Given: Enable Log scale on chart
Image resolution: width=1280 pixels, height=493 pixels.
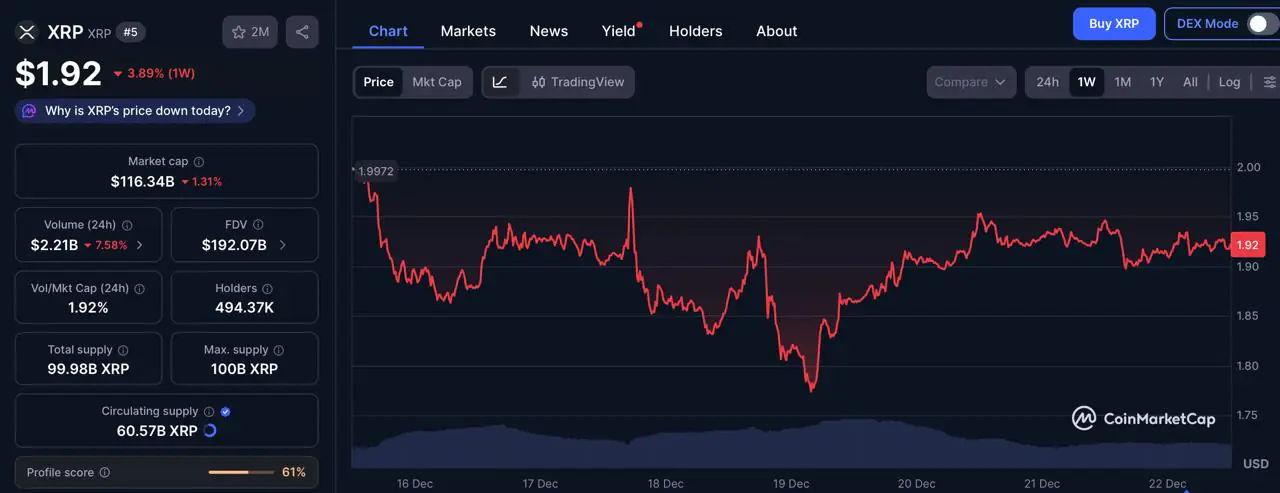Looking at the screenshot, I should 1229,82.
